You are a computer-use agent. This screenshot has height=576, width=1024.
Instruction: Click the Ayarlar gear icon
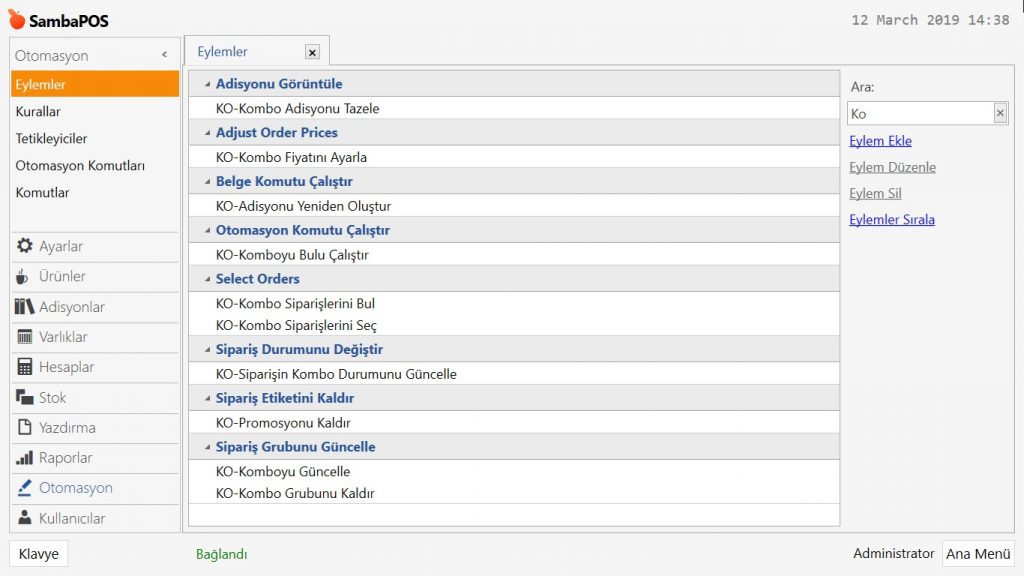click(25, 246)
